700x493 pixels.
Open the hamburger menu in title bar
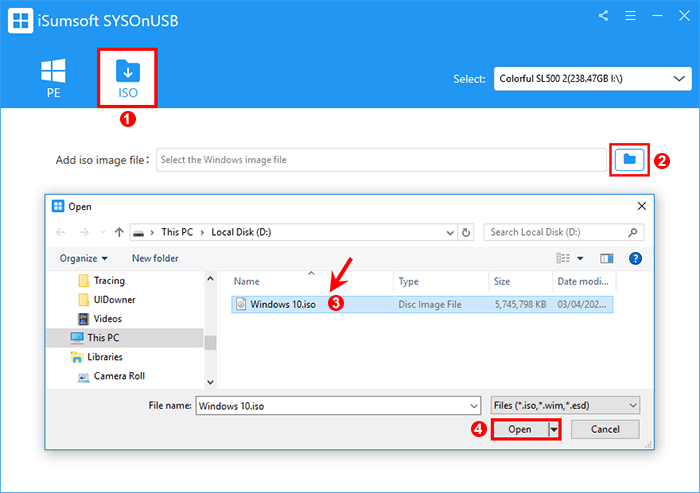(630, 16)
